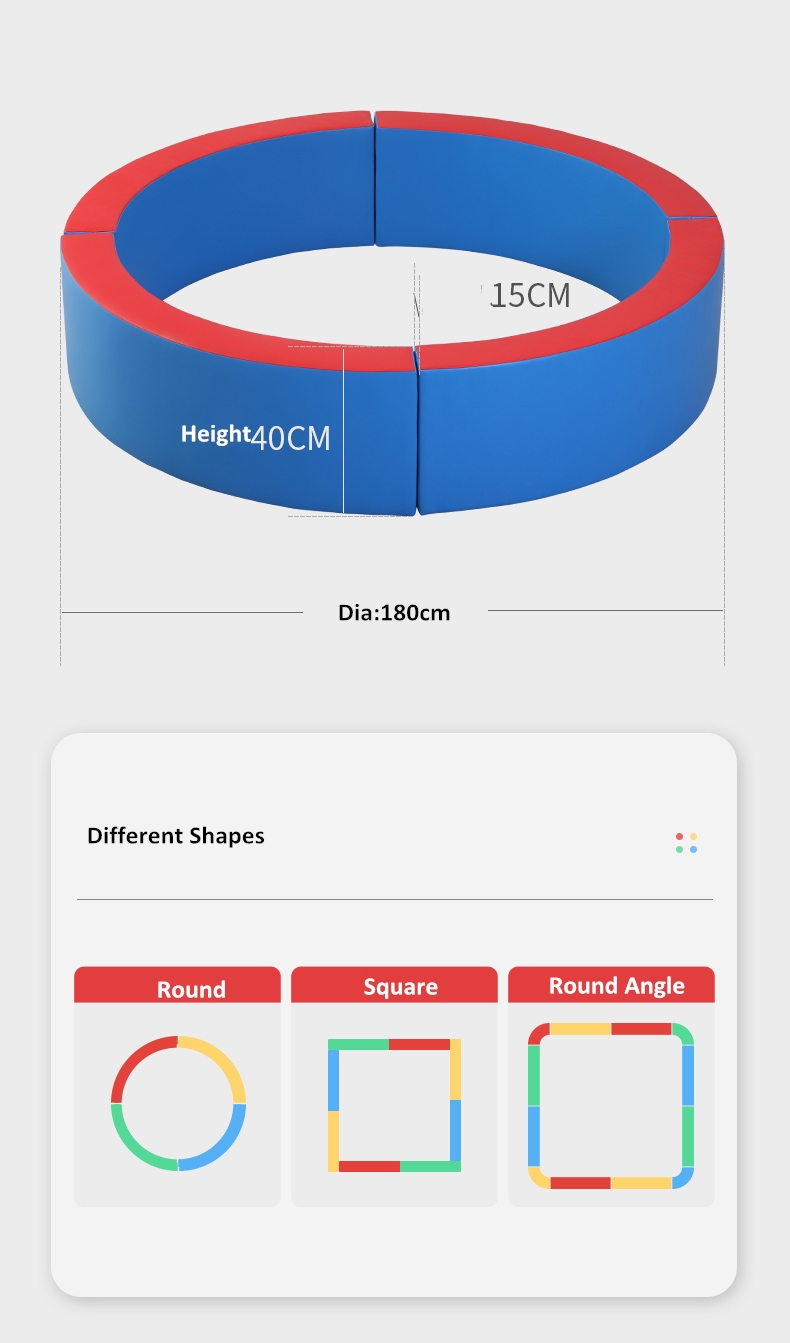790x1343 pixels.
Task: Click the white Height label on the ring
Action: pyautogui.click(x=215, y=434)
